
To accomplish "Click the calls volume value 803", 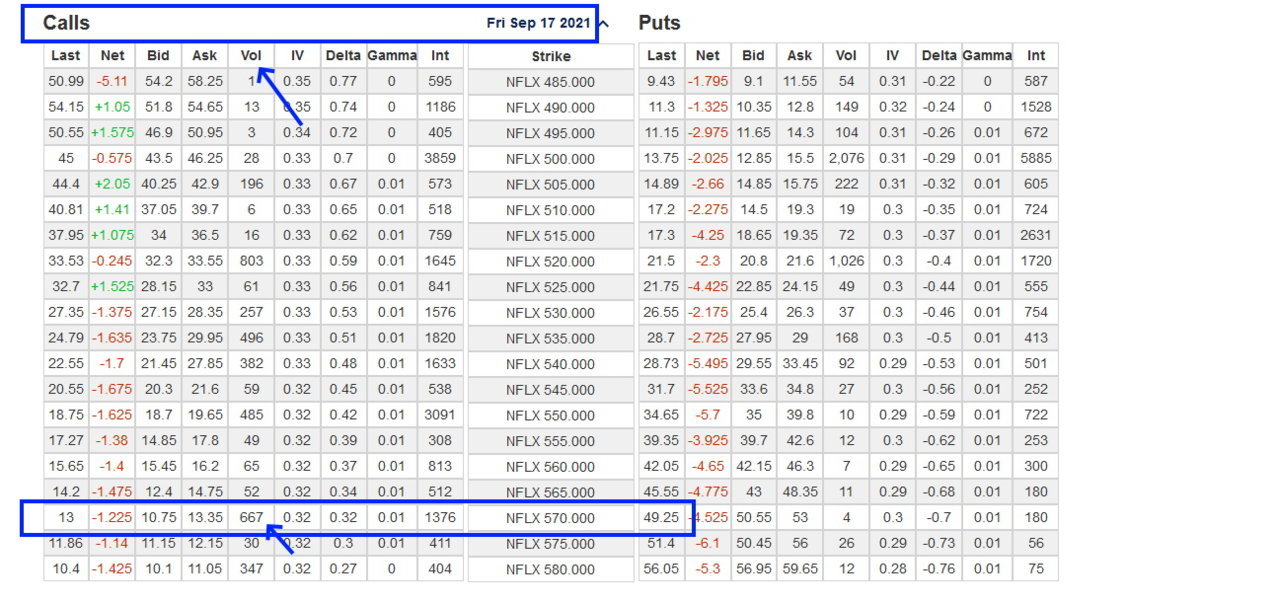I will click(251, 261).
